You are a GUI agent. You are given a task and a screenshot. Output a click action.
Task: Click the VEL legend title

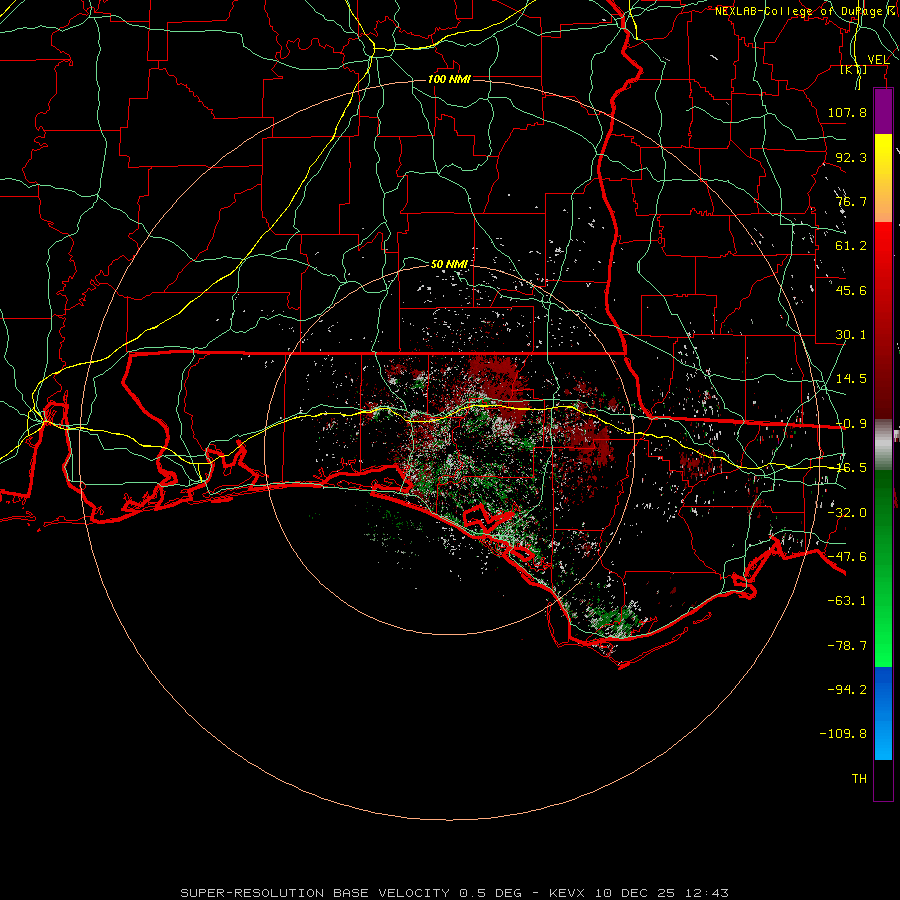[878, 60]
